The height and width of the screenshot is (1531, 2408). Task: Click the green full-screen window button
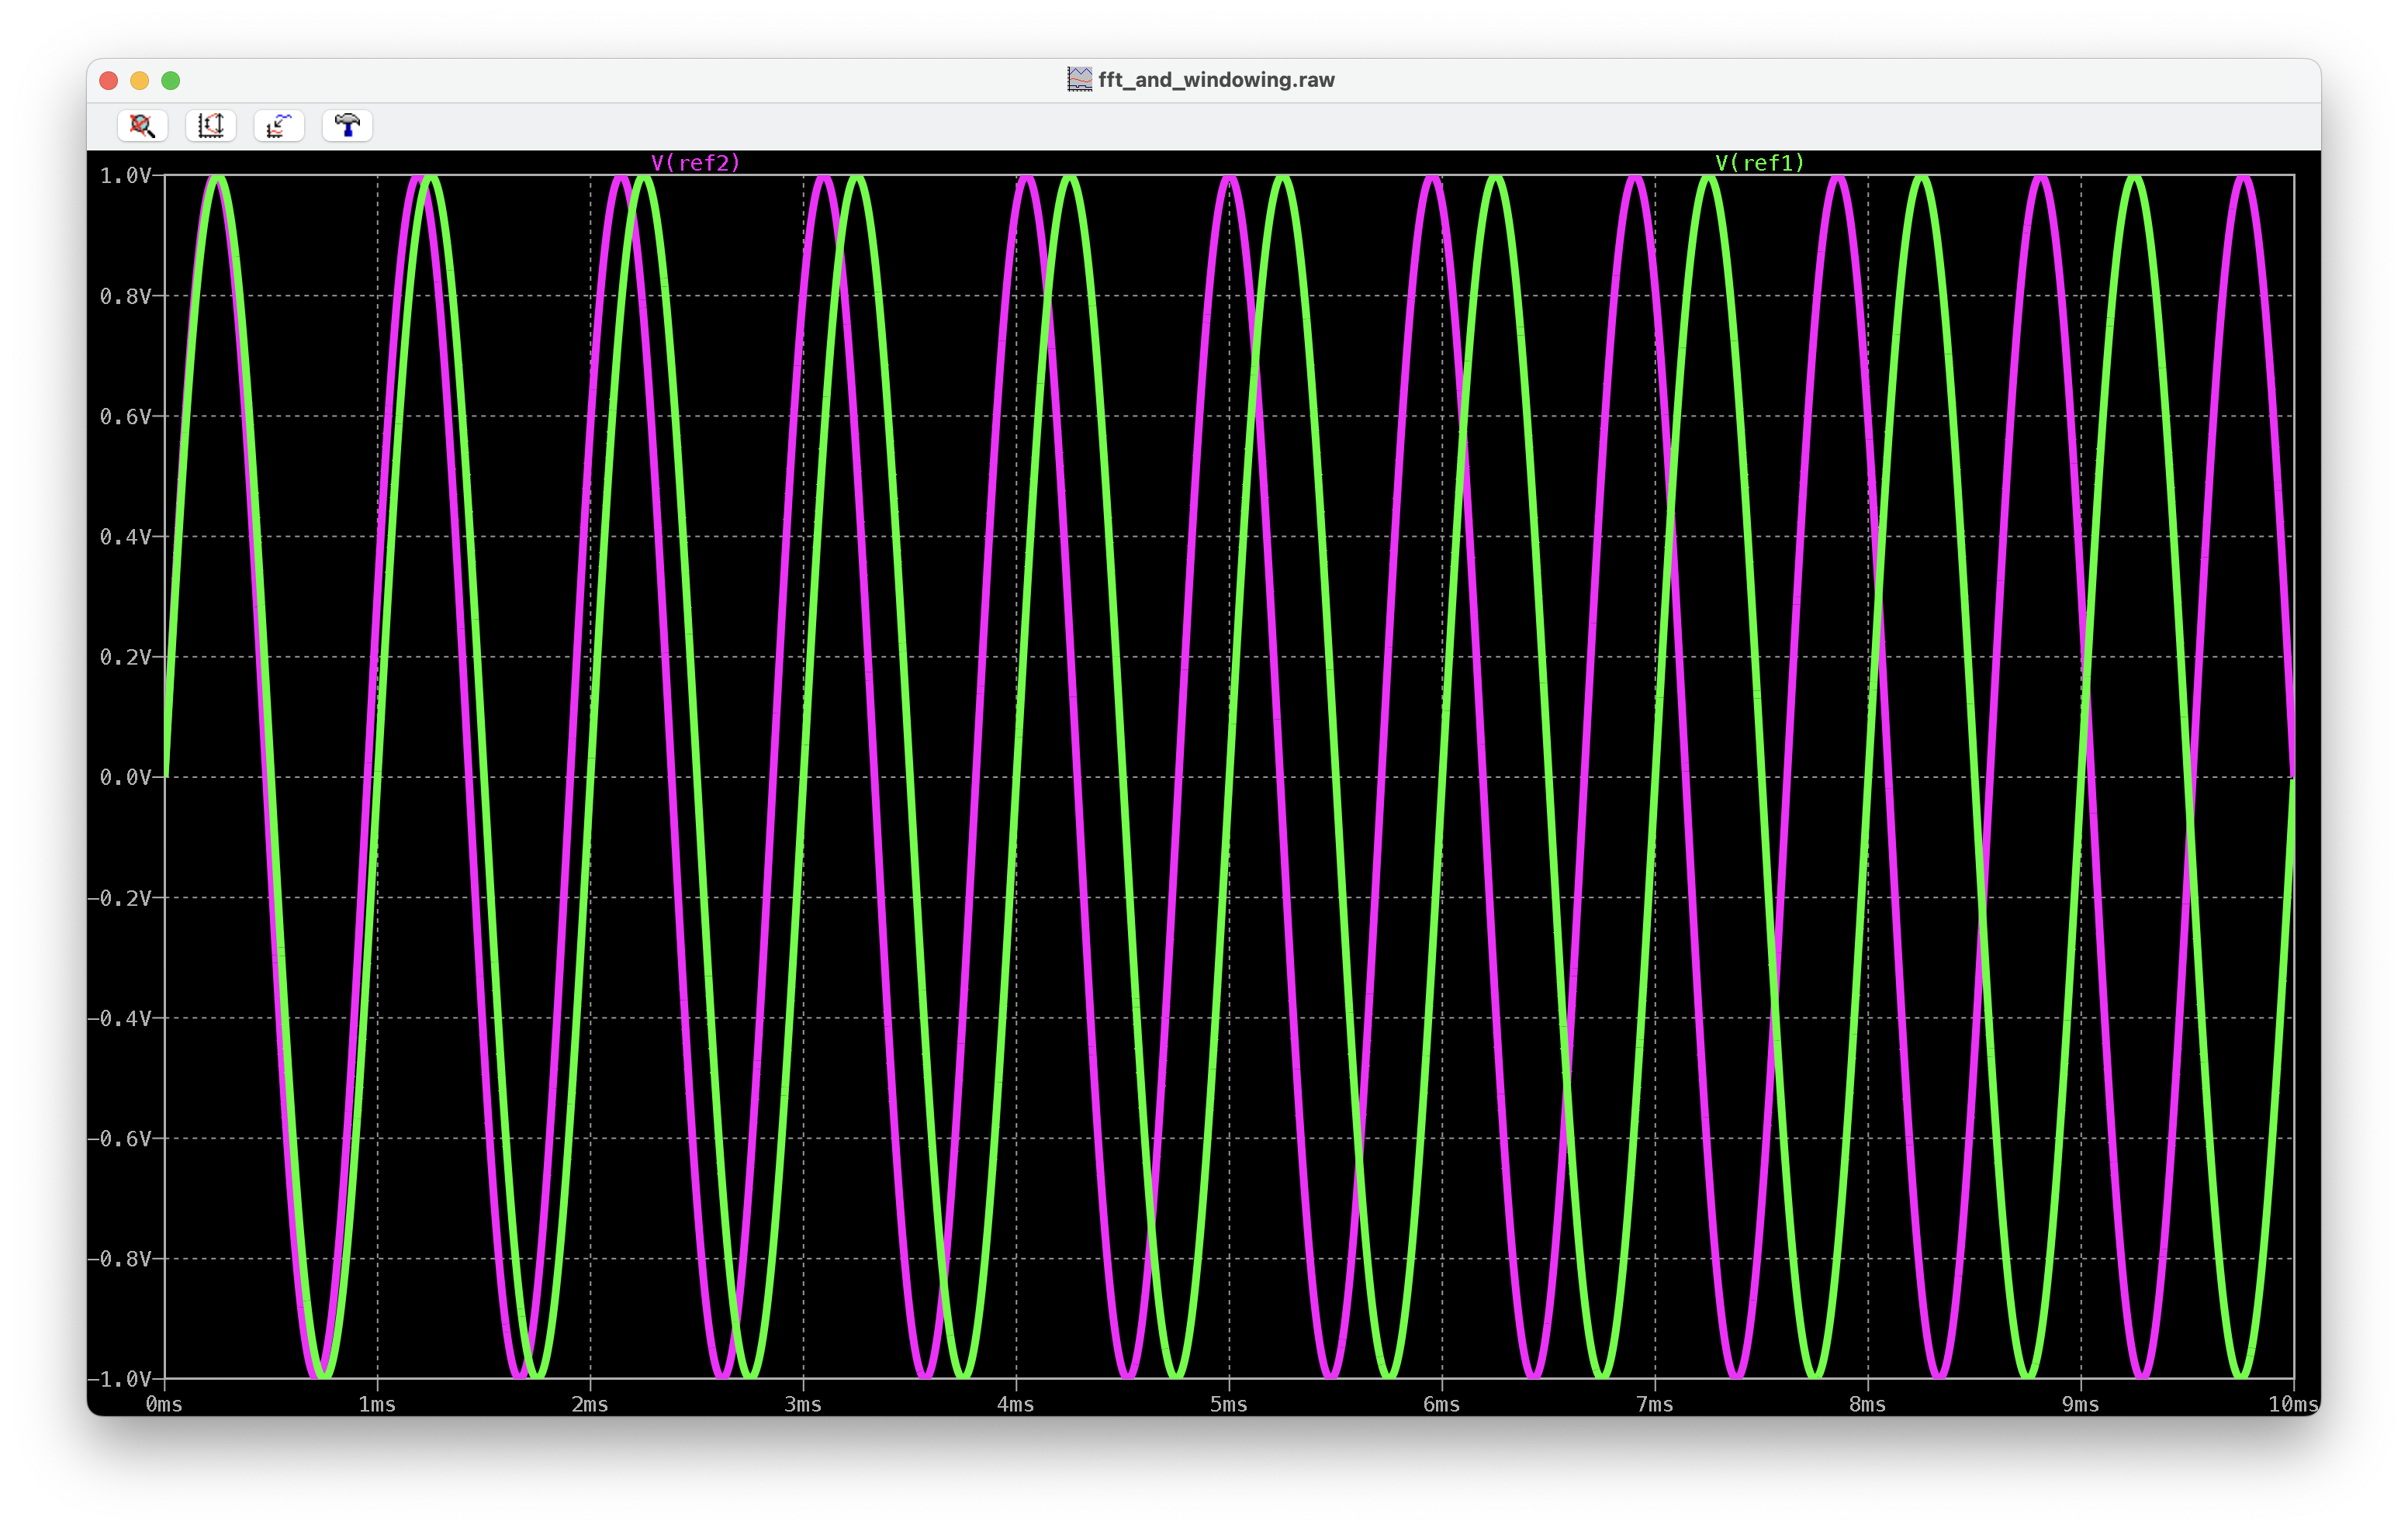tap(171, 80)
